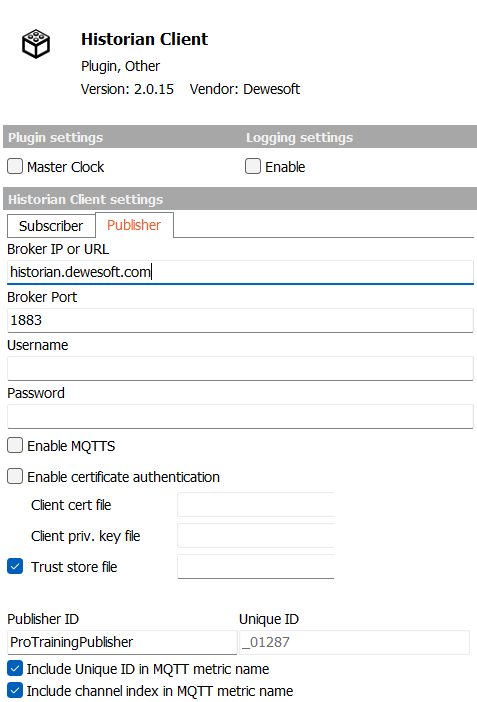This screenshot has height=702, width=477.
Task: Click the Historian Client plugin cube icon
Action: click(x=36, y=44)
